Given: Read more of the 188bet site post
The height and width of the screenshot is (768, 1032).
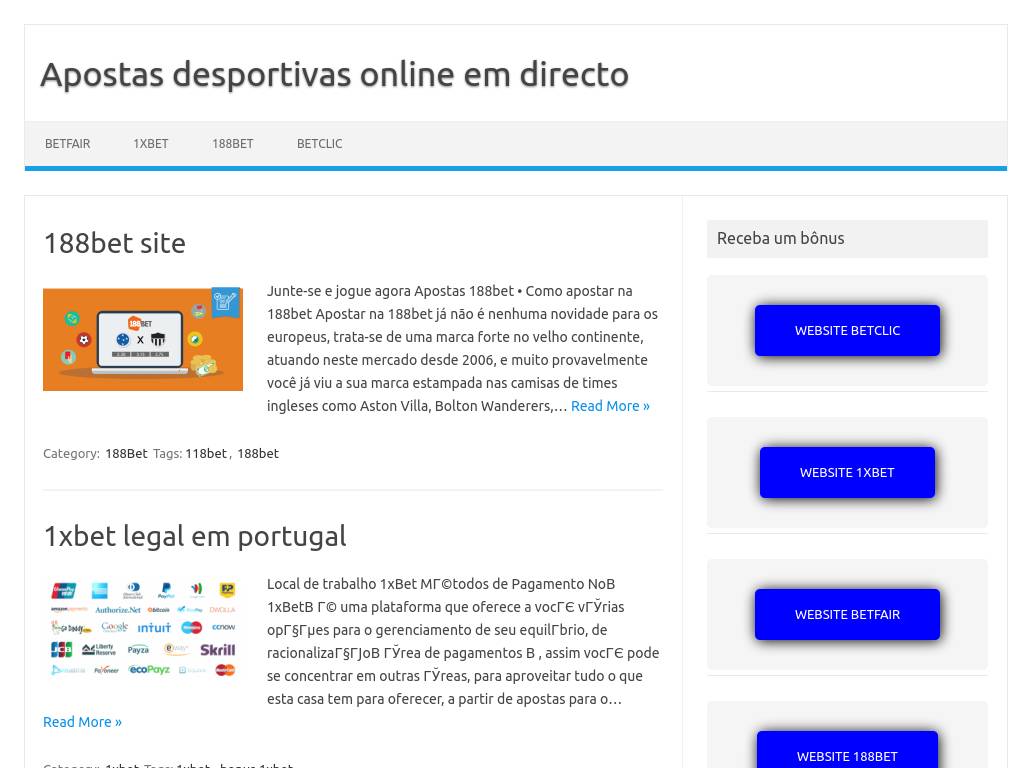Looking at the screenshot, I should point(610,406).
